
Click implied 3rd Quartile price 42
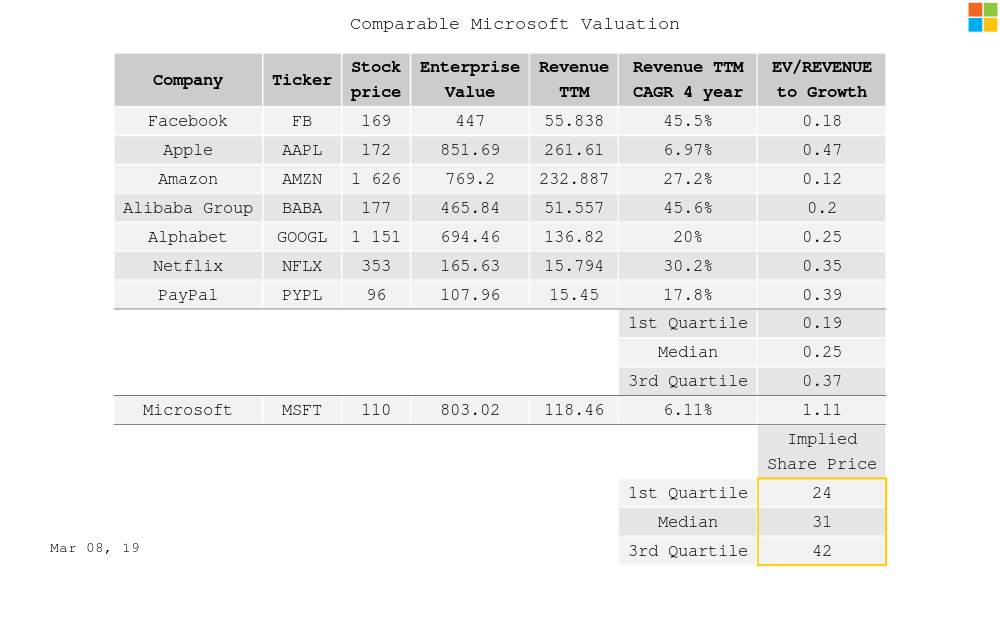click(821, 551)
